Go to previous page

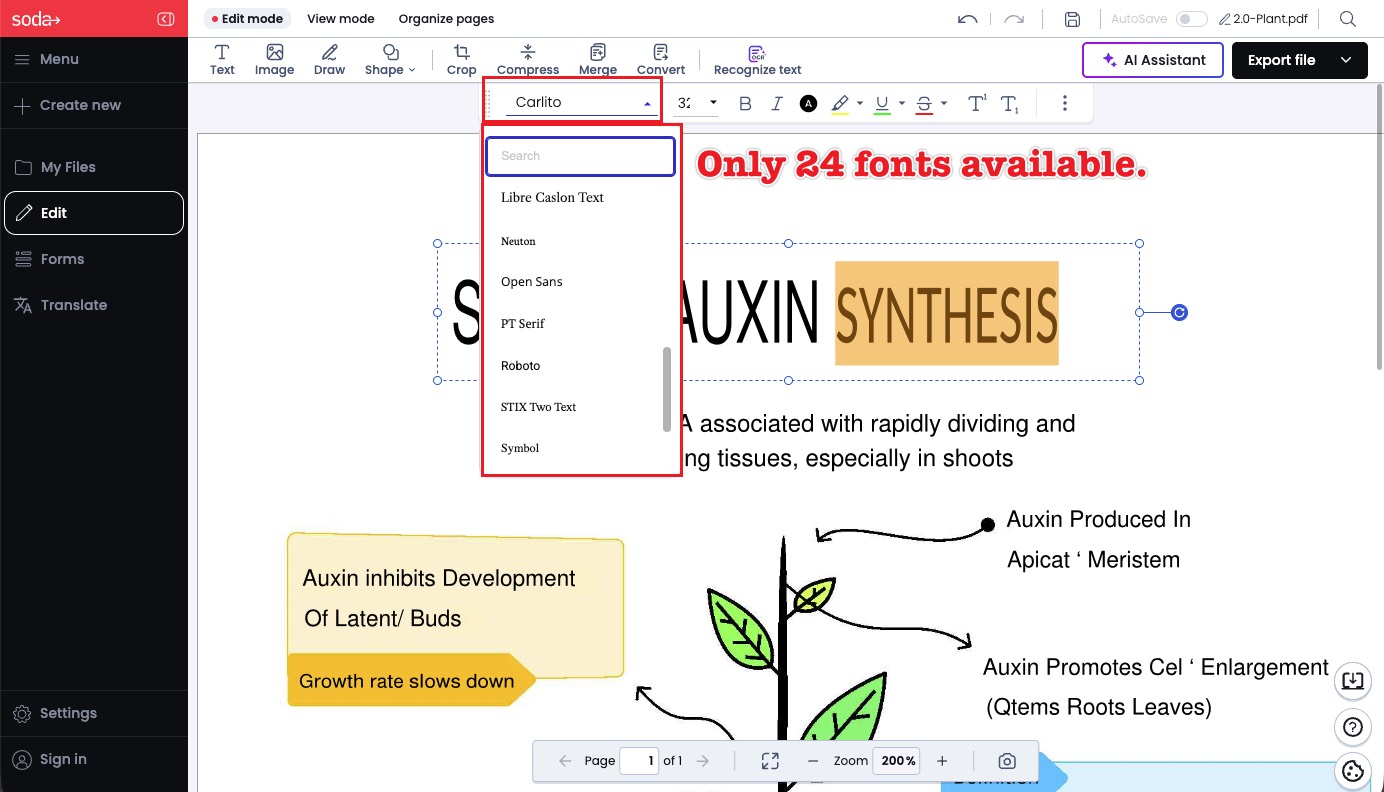pyautogui.click(x=565, y=761)
